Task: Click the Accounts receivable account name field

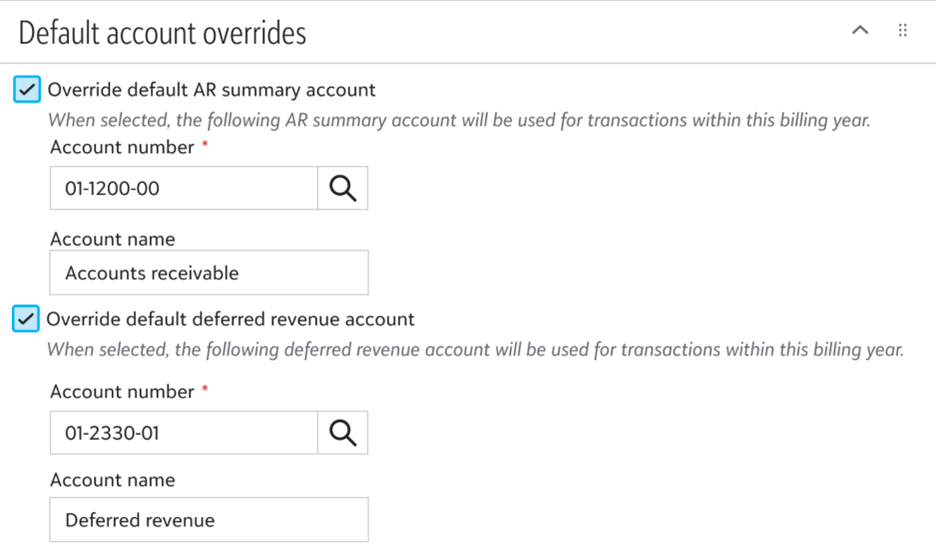Action: point(208,273)
